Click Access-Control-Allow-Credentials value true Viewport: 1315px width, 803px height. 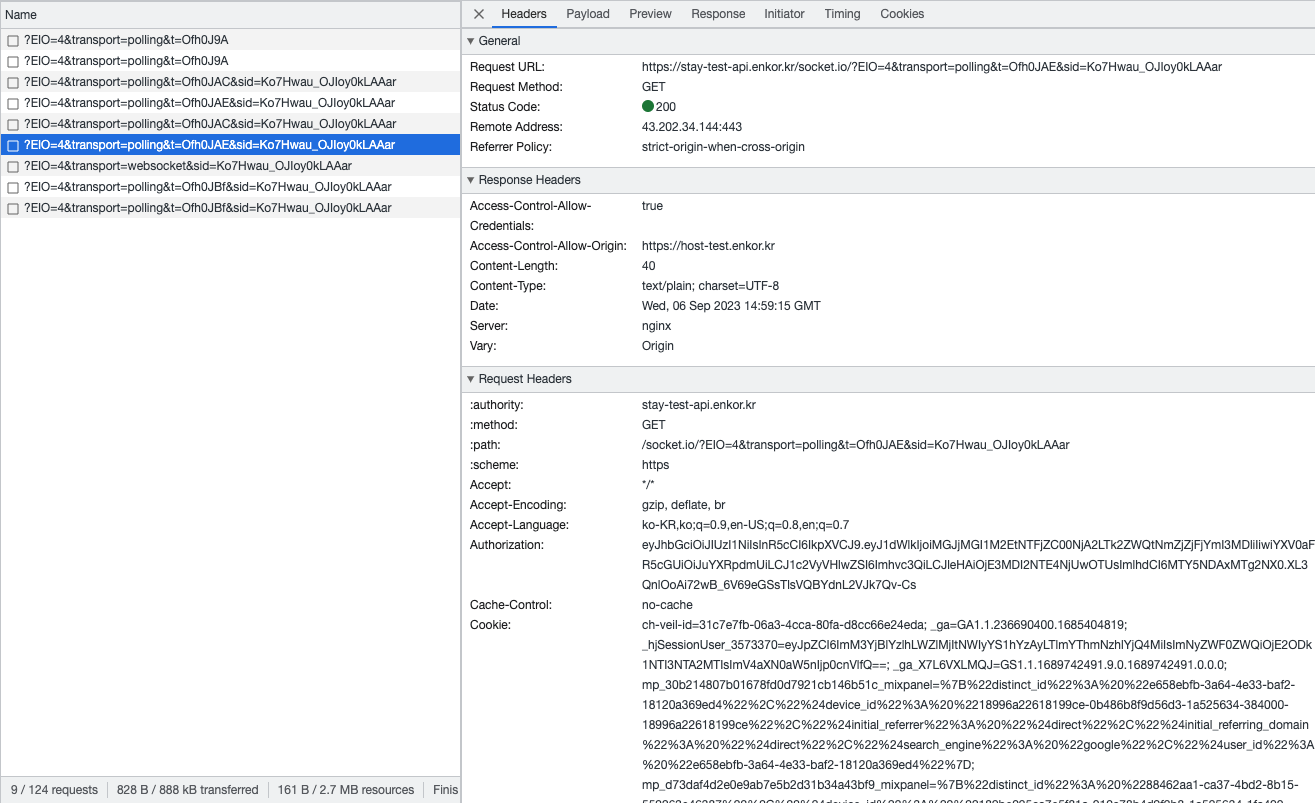click(x=652, y=206)
